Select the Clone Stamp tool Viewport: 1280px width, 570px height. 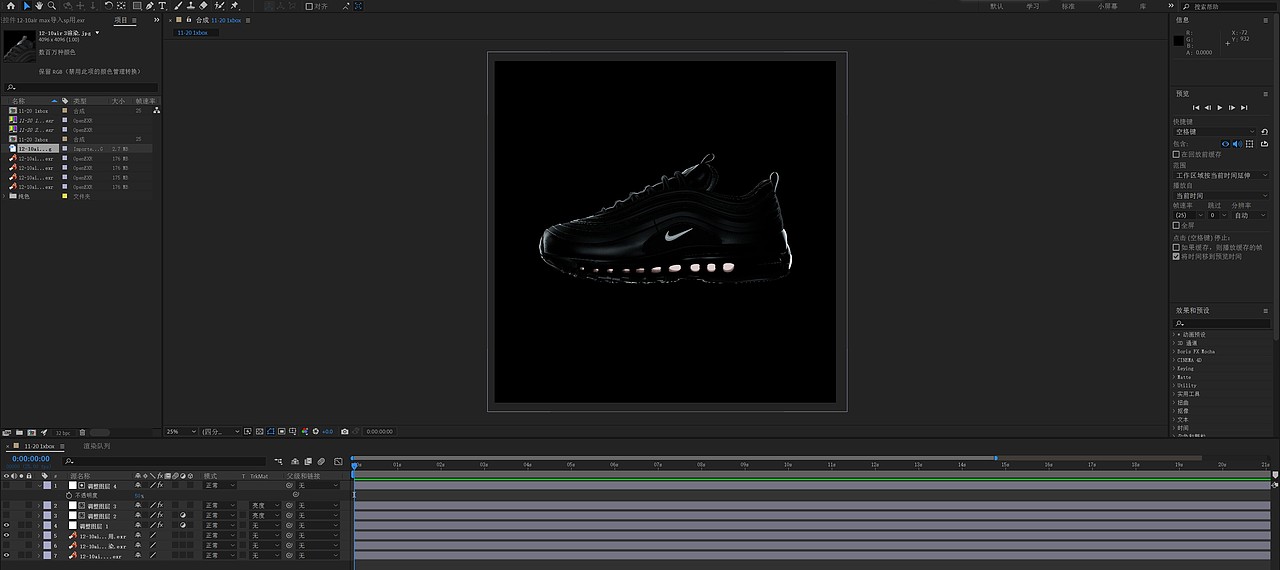[x=191, y=6]
